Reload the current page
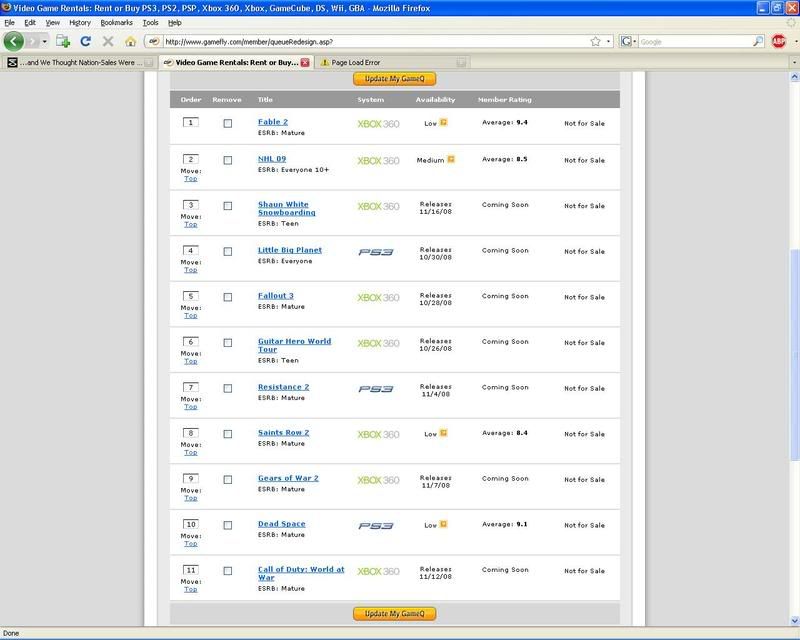Image resolution: width=800 pixels, height=640 pixels. (x=86, y=41)
